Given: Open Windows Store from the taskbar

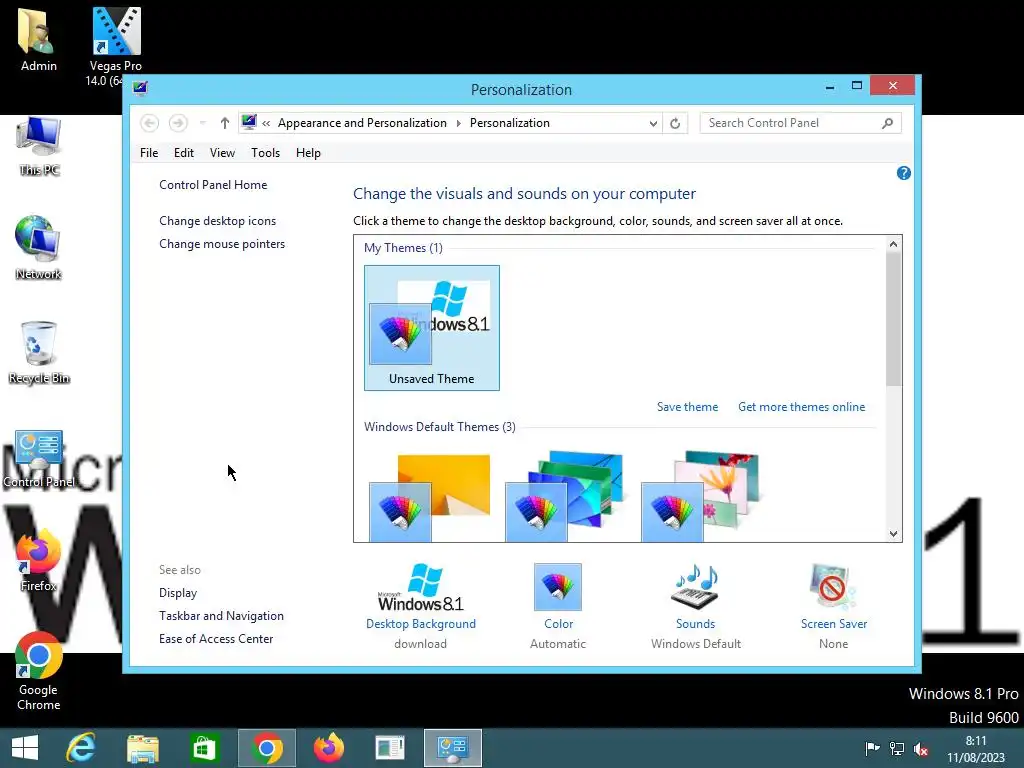Looking at the screenshot, I should [204, 748].
